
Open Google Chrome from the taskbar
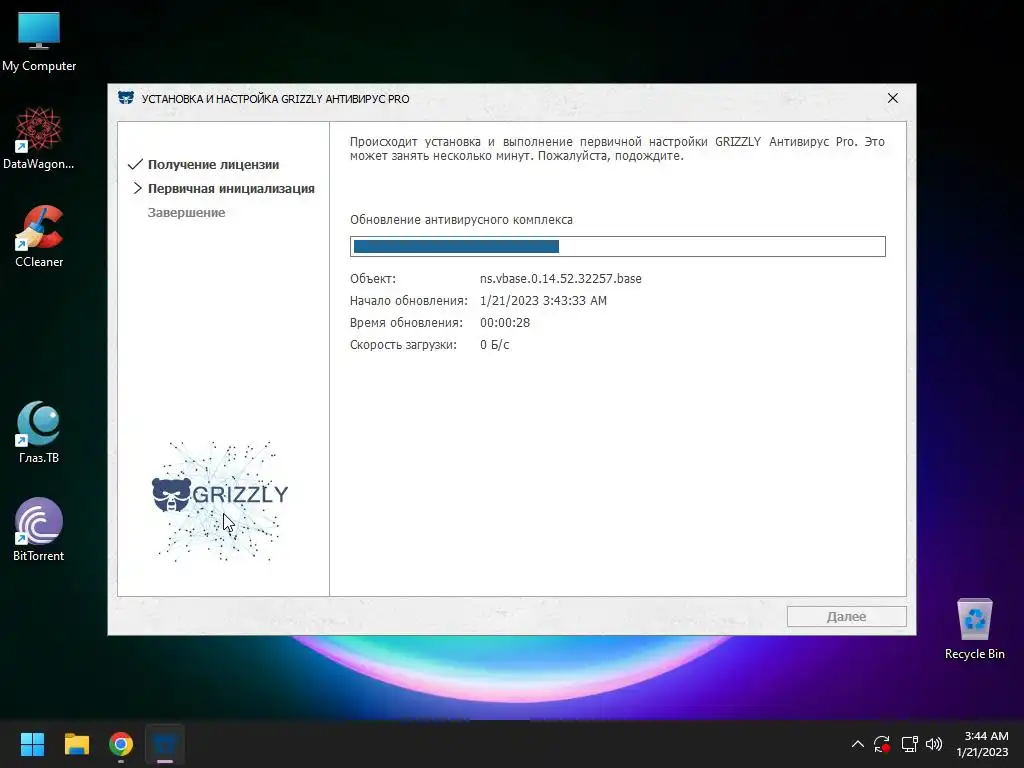(x=121, y=744)
